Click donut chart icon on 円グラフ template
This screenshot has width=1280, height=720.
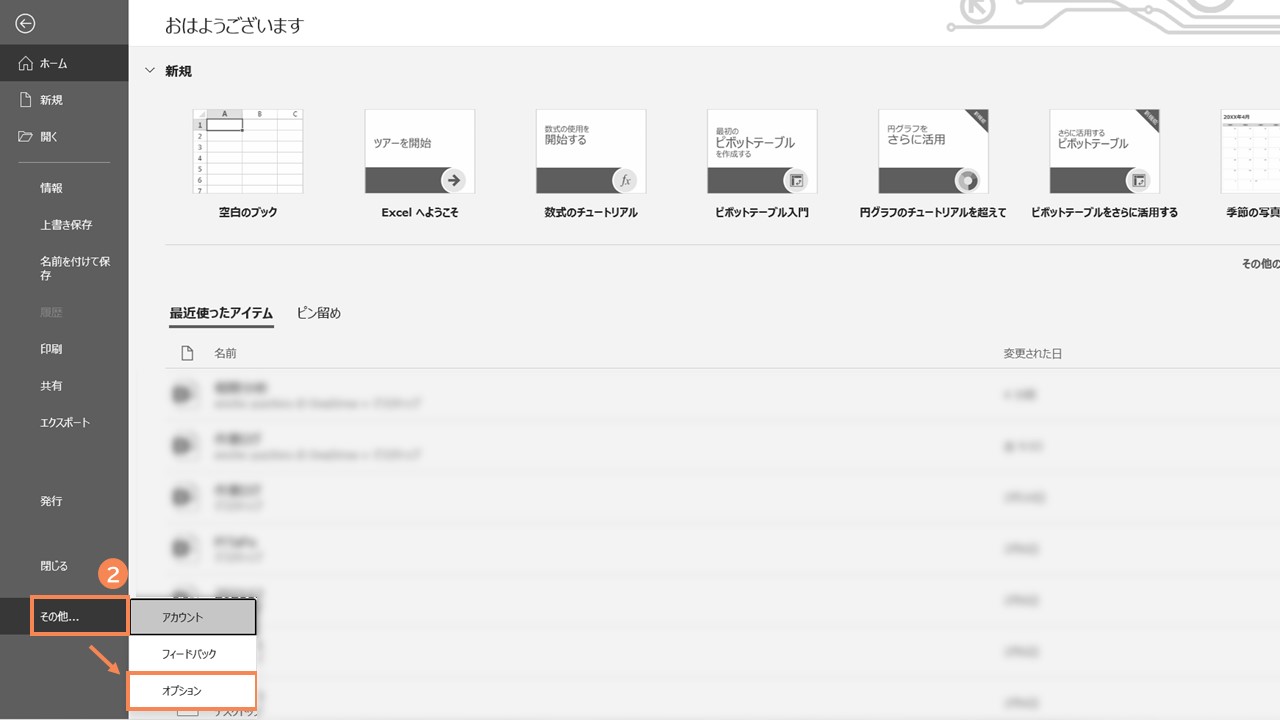coord(967,181)
